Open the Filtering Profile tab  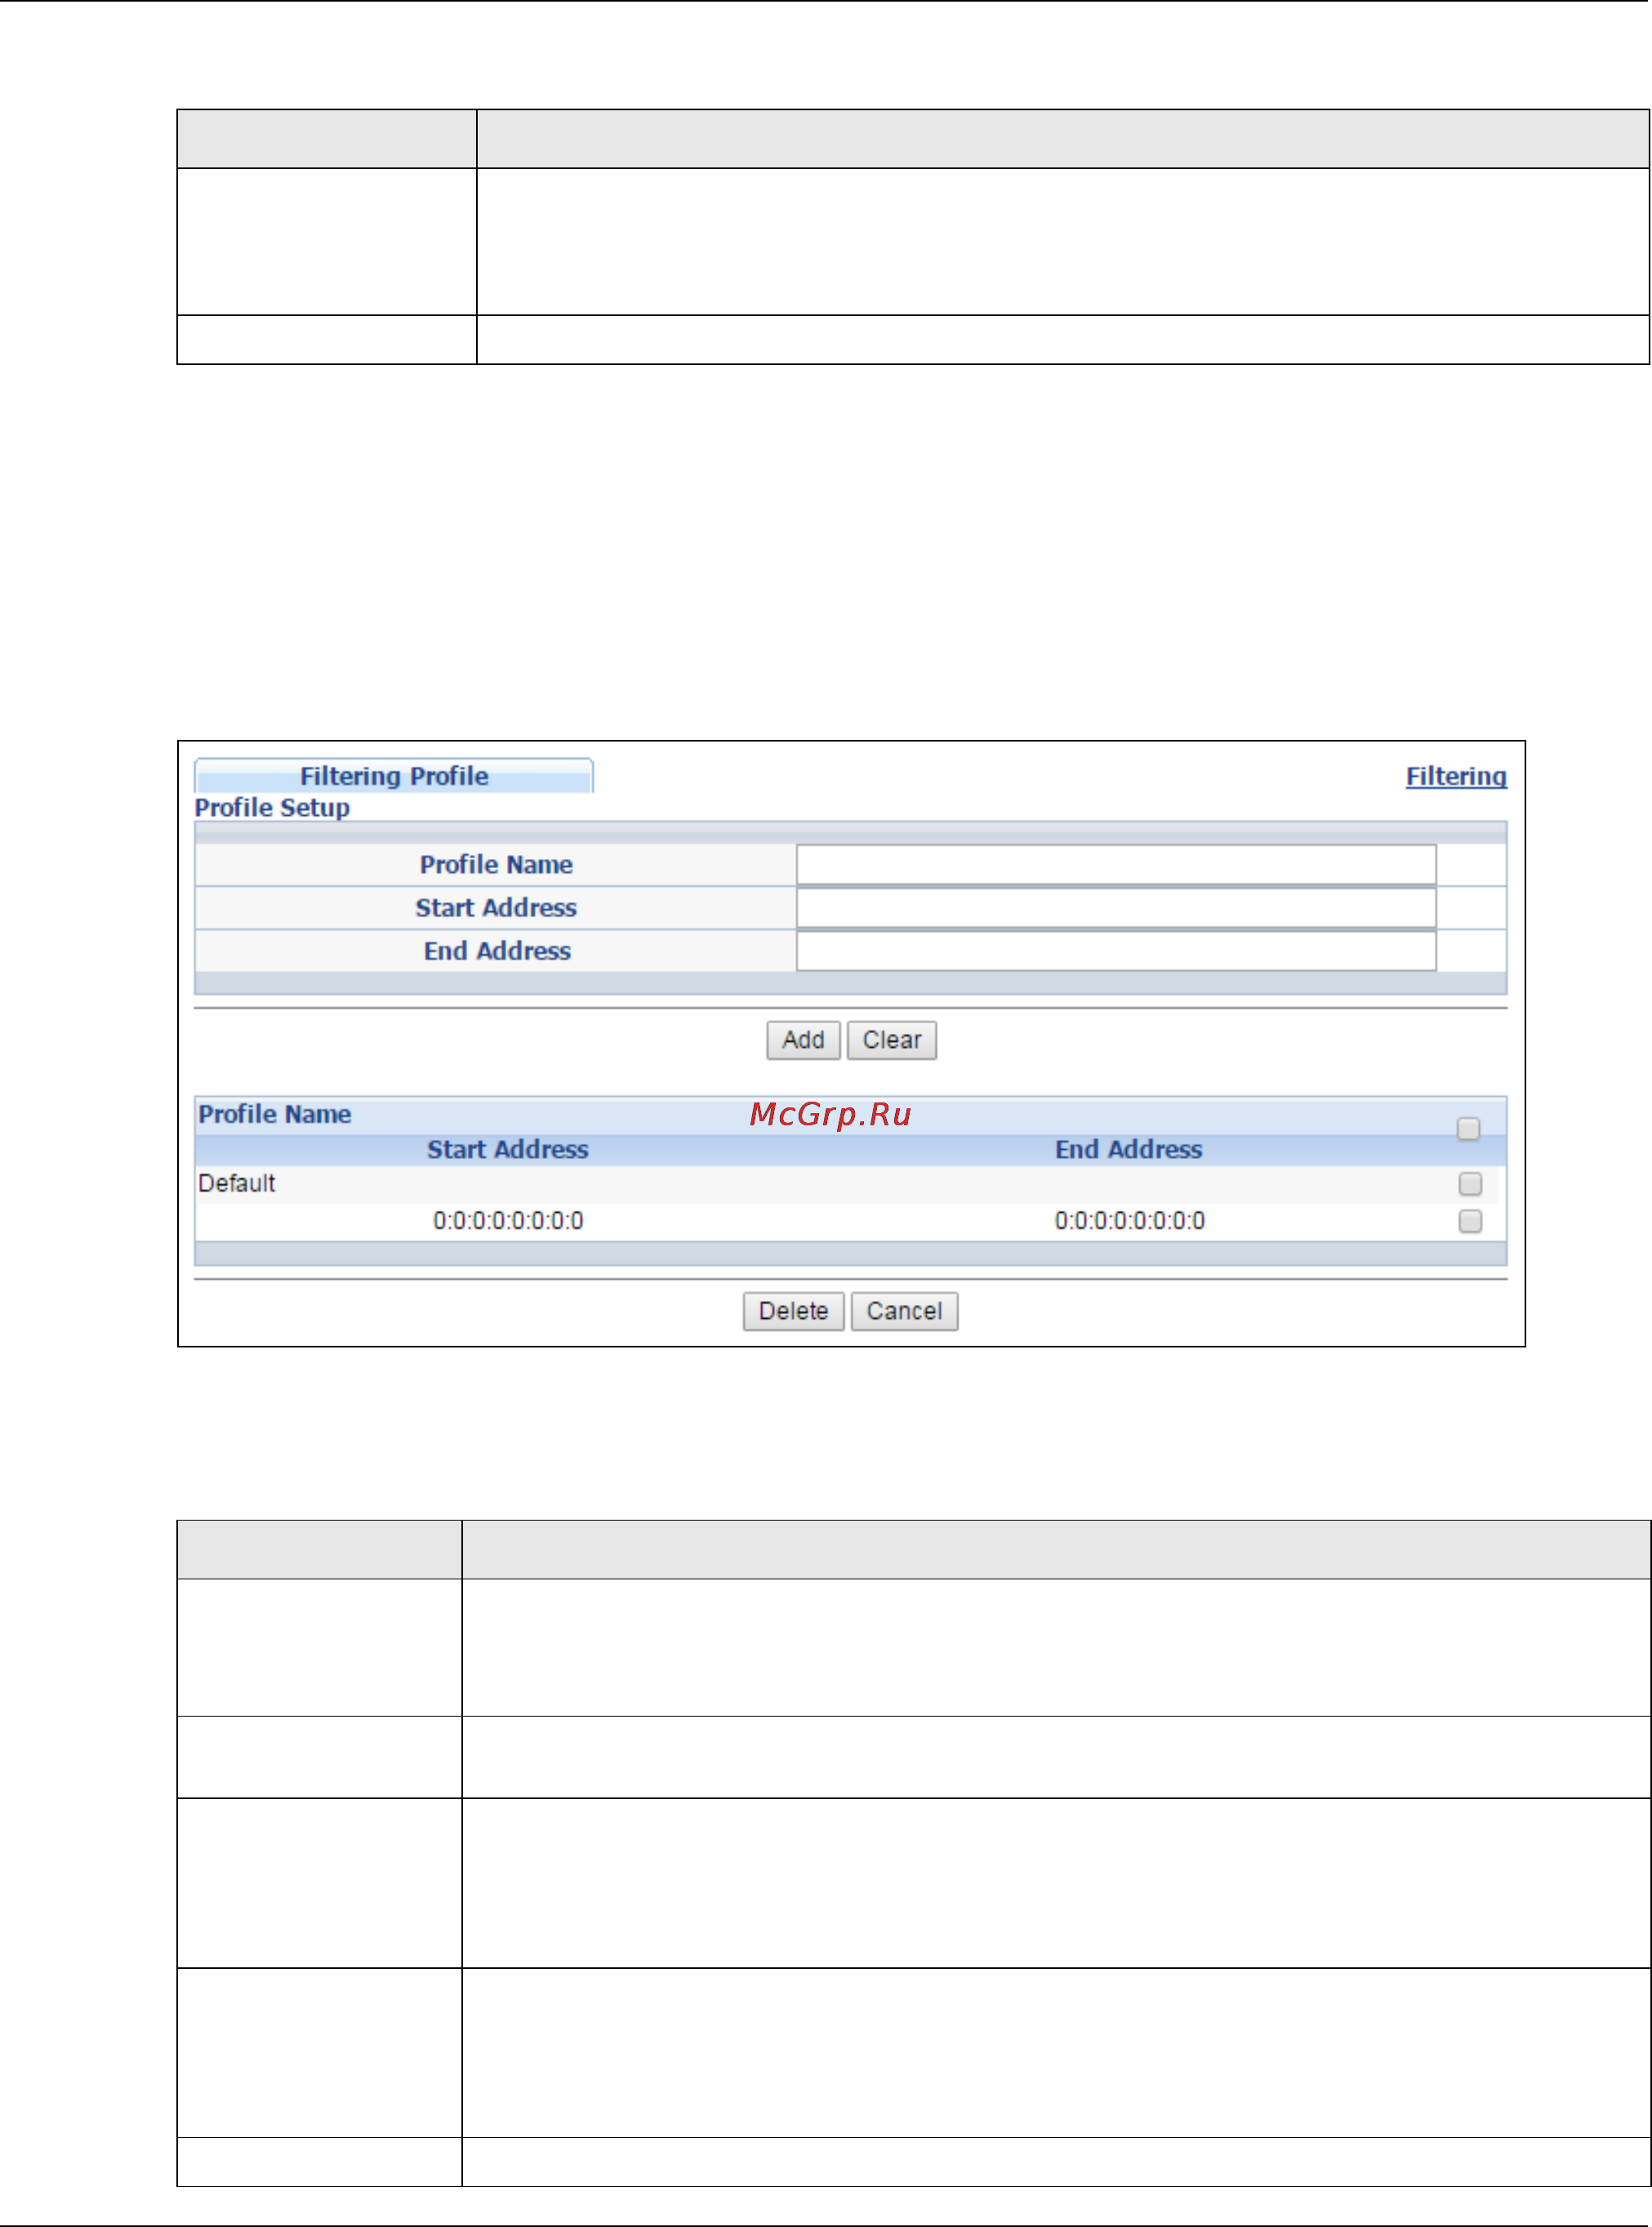pyautogui.click(x=393, y=776)
